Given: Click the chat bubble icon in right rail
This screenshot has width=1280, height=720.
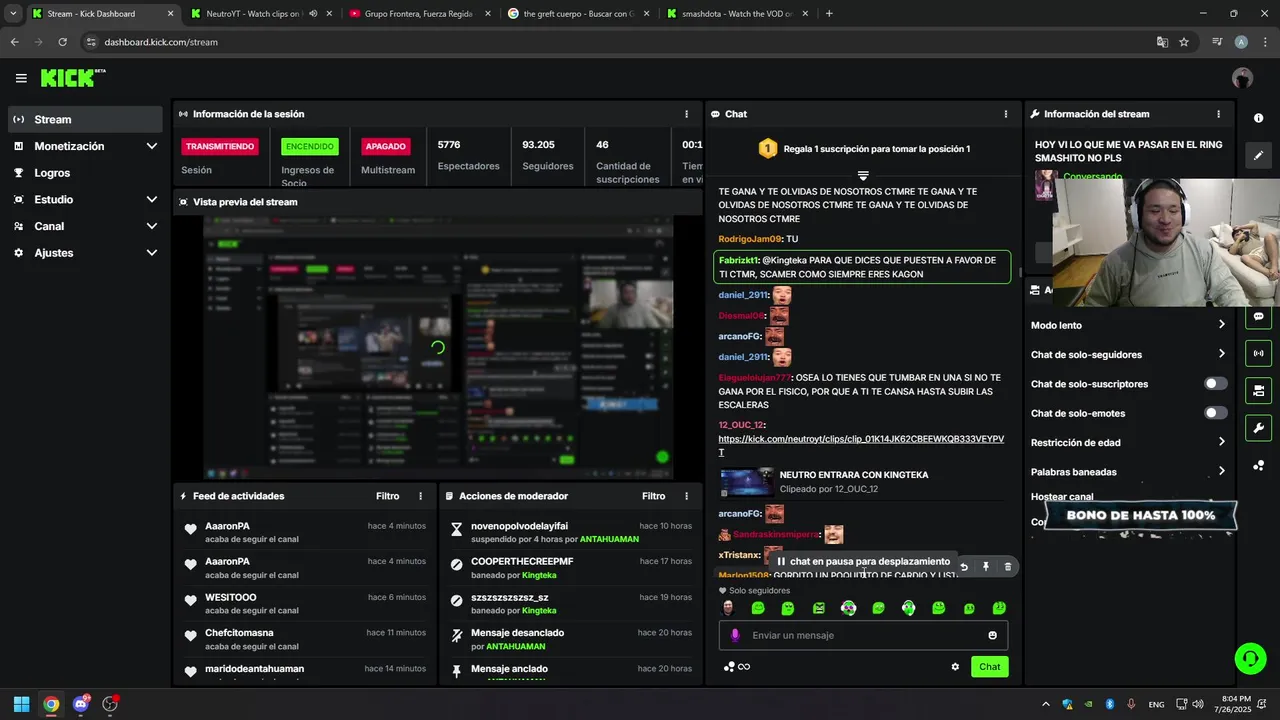Looking at the screenshot, I should (1258, 316).
